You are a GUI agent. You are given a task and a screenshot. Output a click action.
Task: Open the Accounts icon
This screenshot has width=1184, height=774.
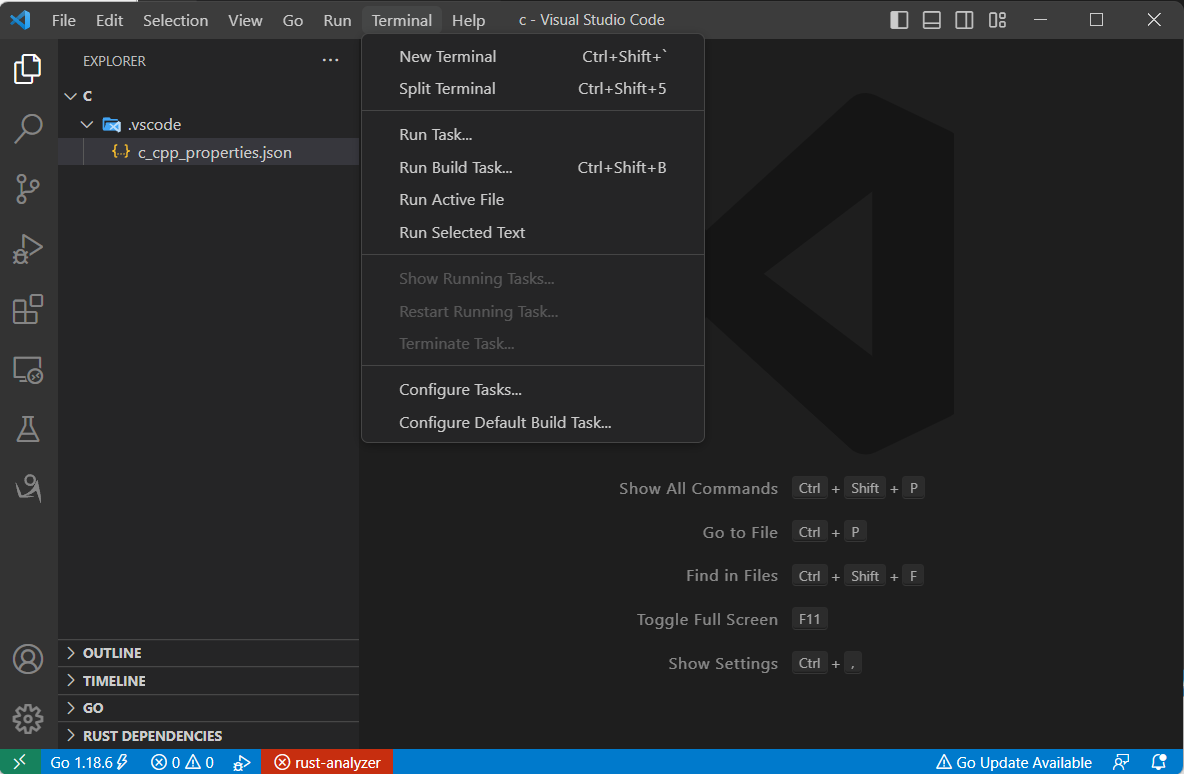click(28, 659)
